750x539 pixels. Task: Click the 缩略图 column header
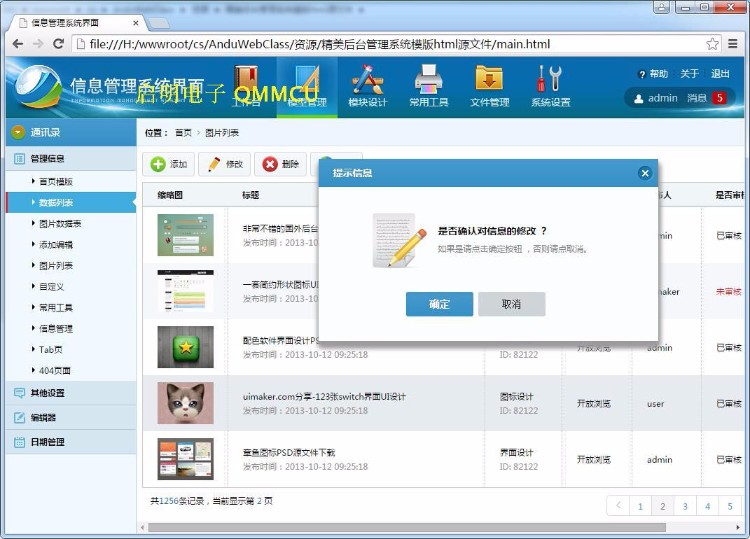tap(170, 195)
